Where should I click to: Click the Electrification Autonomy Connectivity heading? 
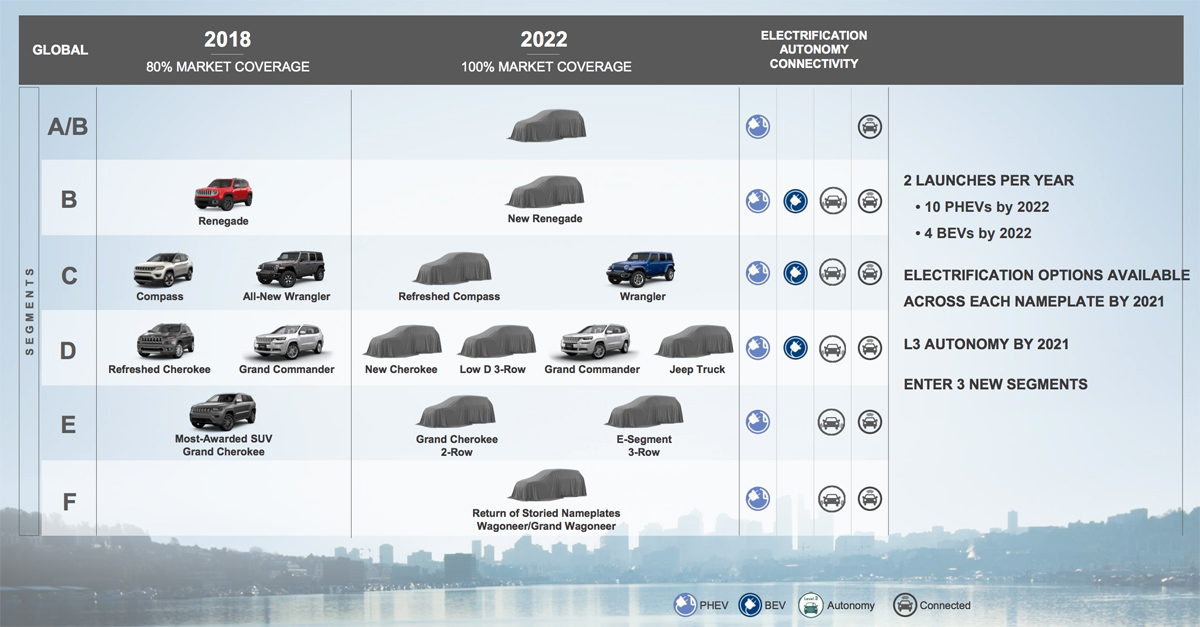coord(814,49)
